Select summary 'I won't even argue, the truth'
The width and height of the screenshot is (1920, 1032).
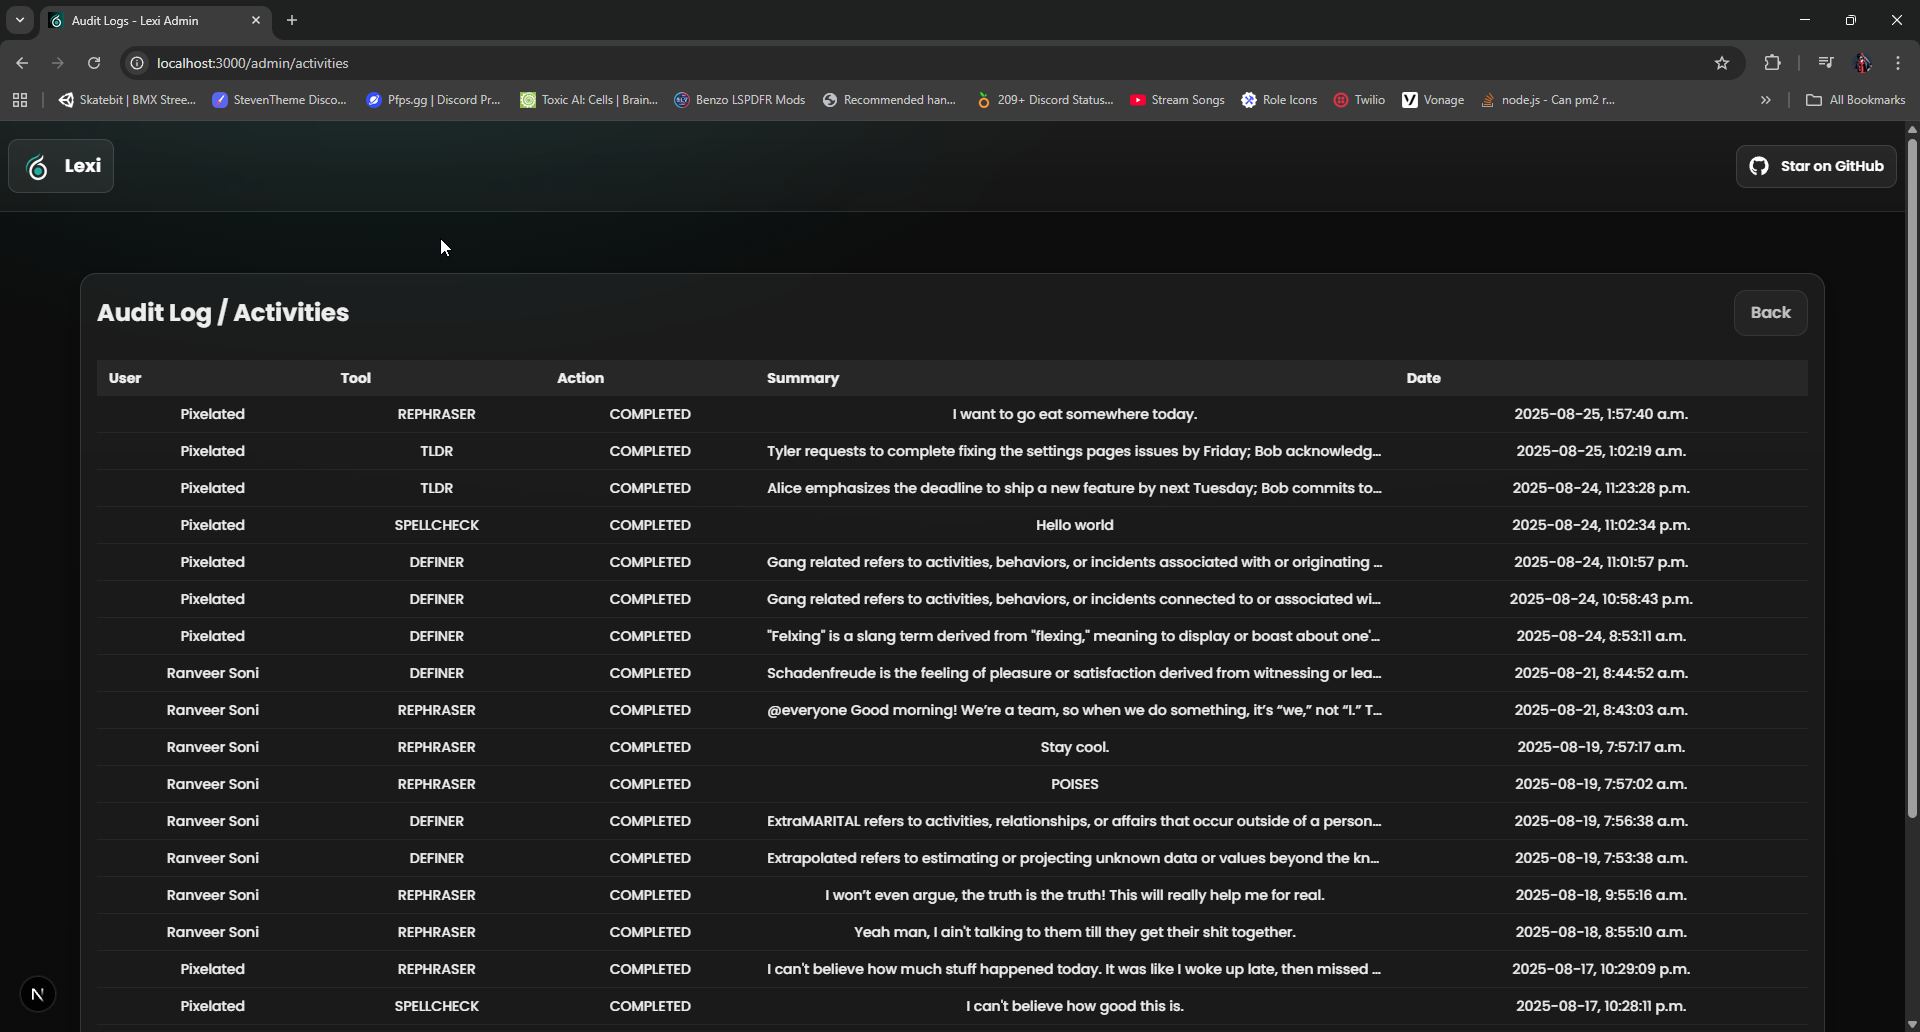pos(1074,895)
